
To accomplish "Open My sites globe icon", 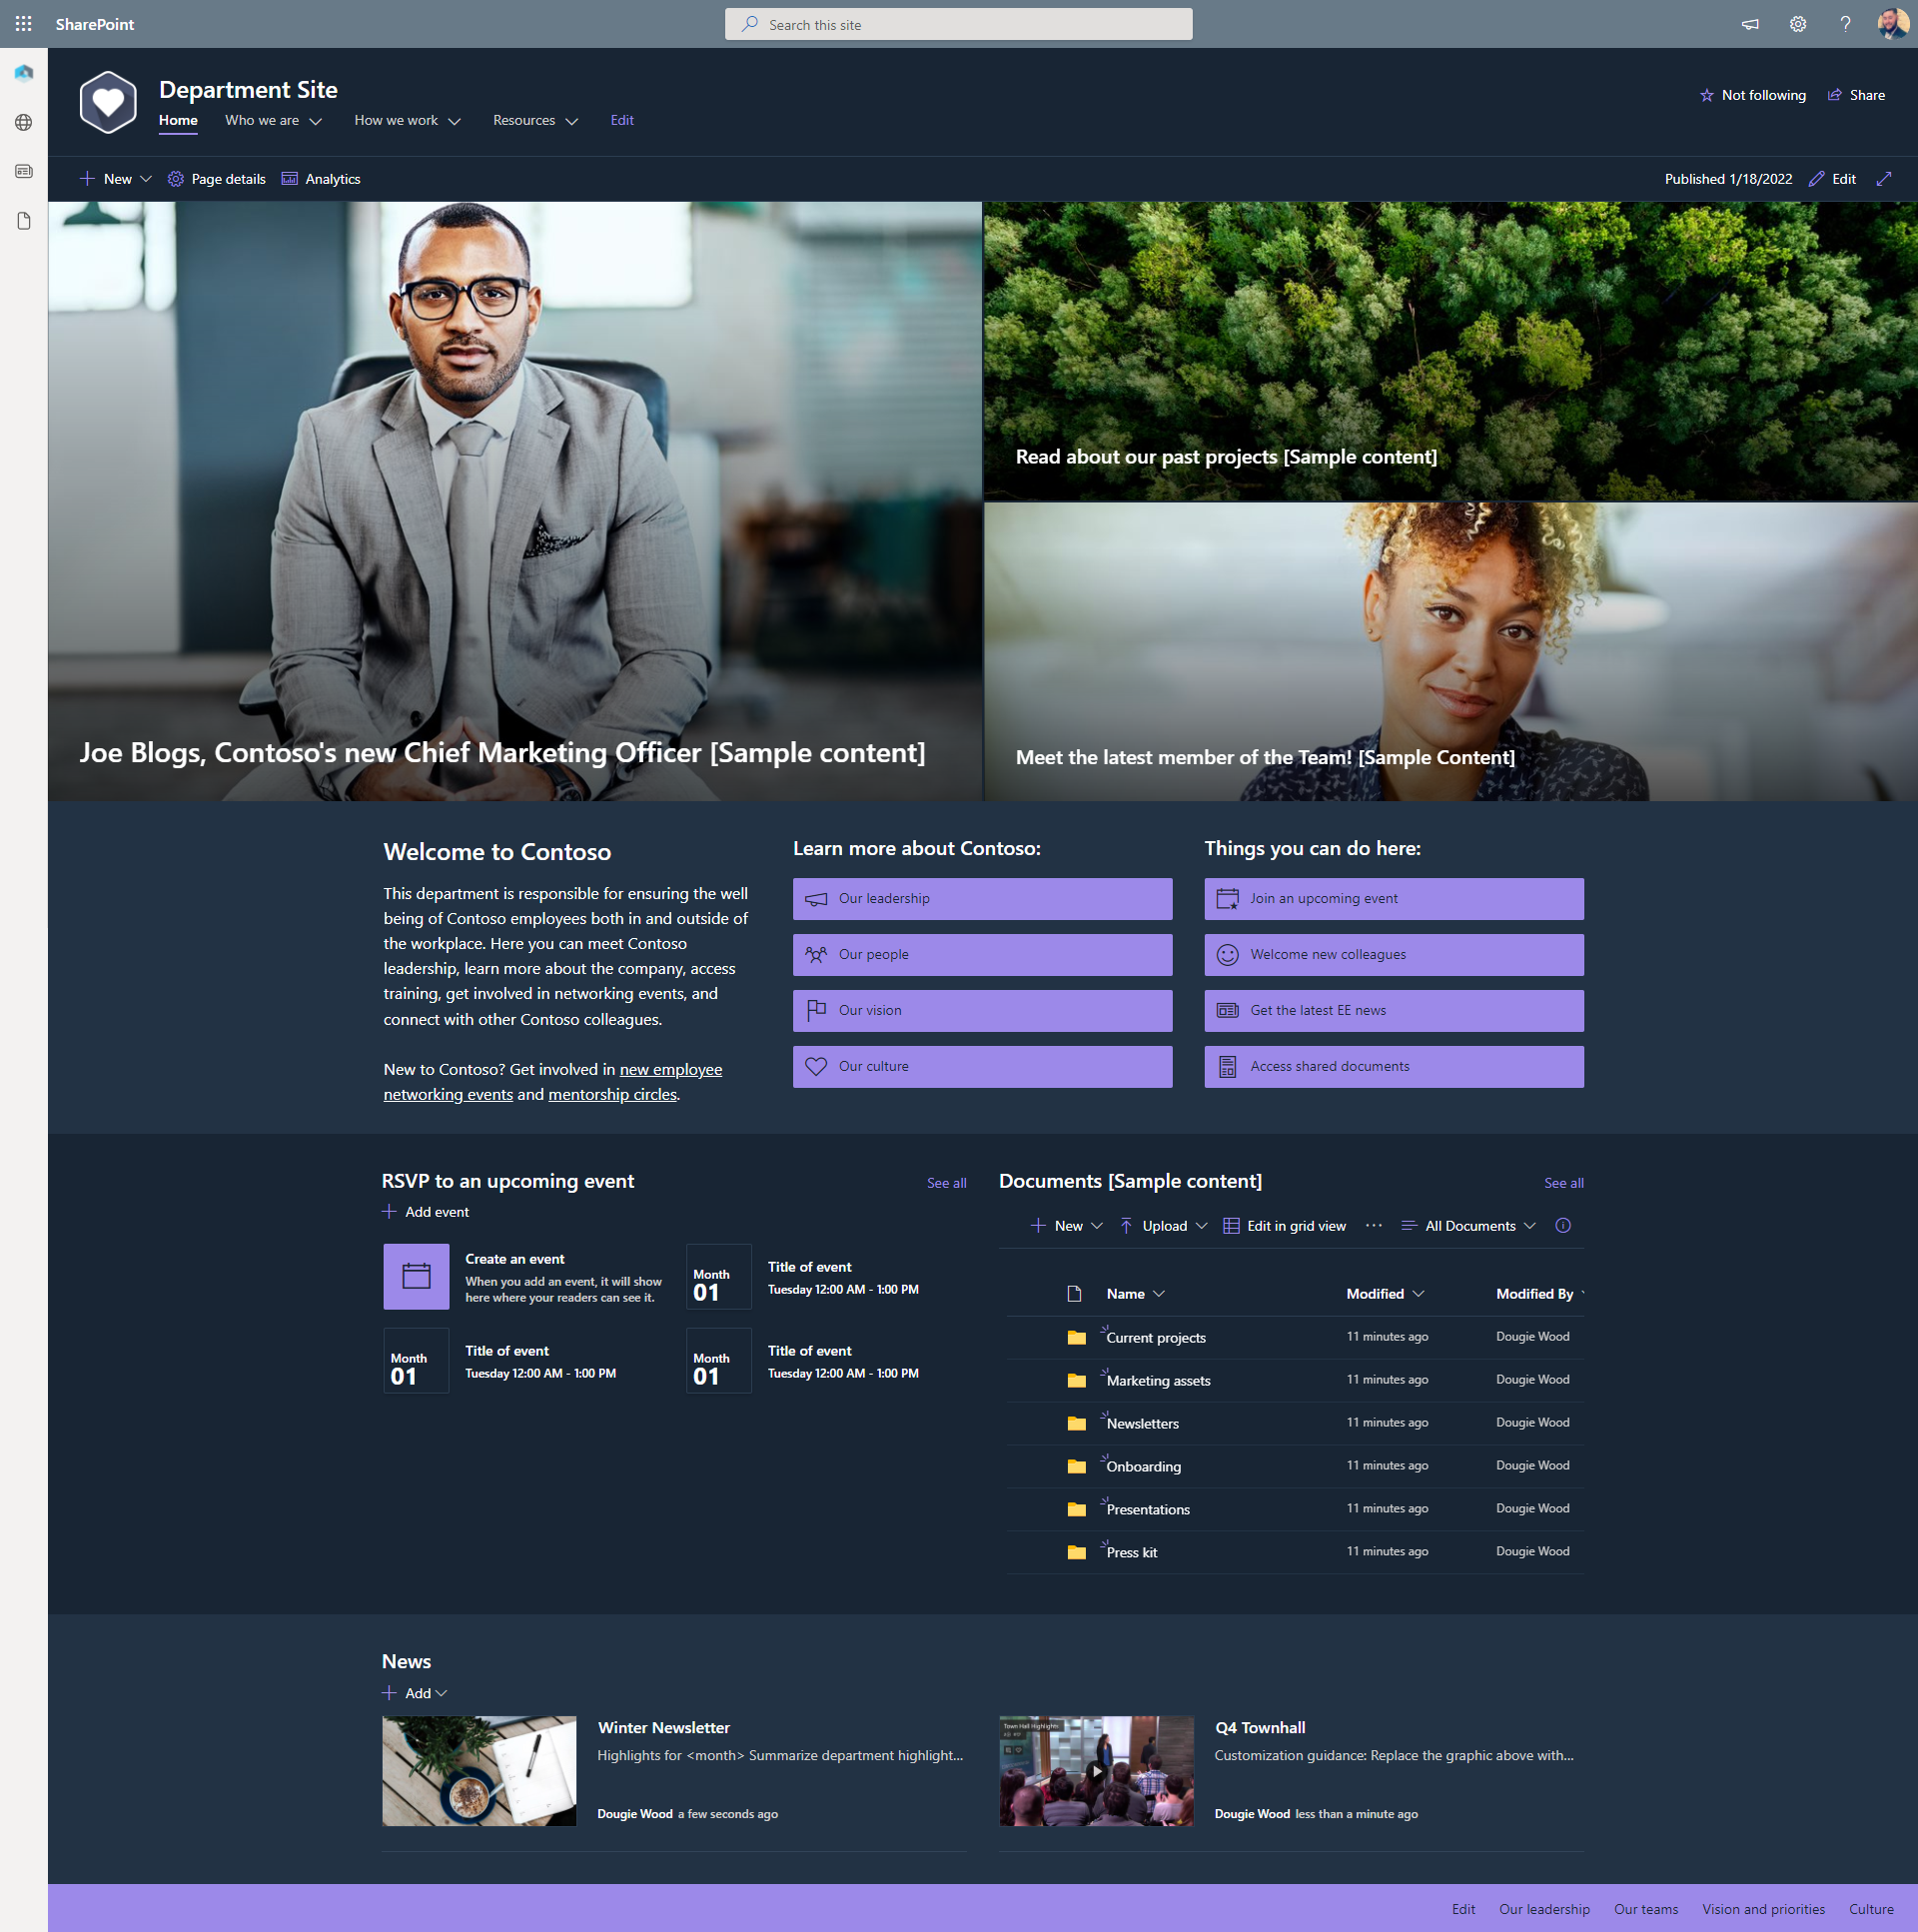I will 24,122.
